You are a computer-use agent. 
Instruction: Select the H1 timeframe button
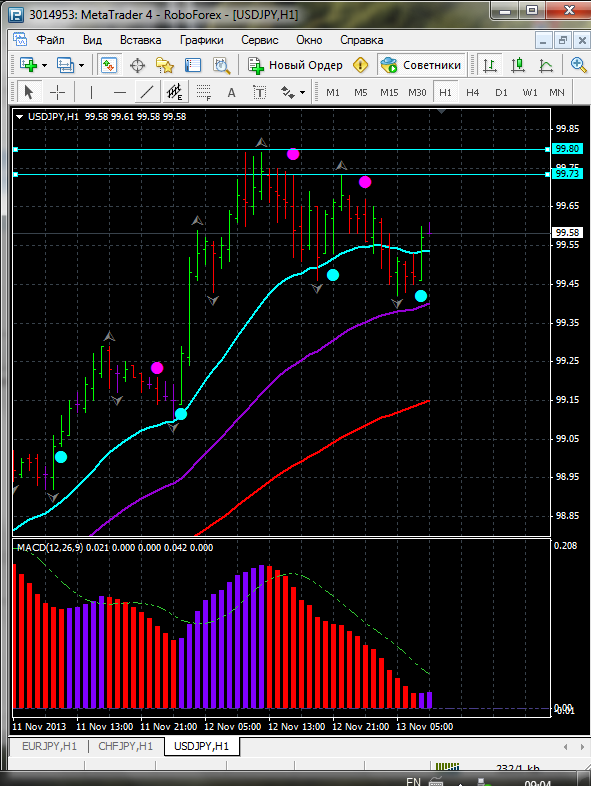tap(445, 93)
